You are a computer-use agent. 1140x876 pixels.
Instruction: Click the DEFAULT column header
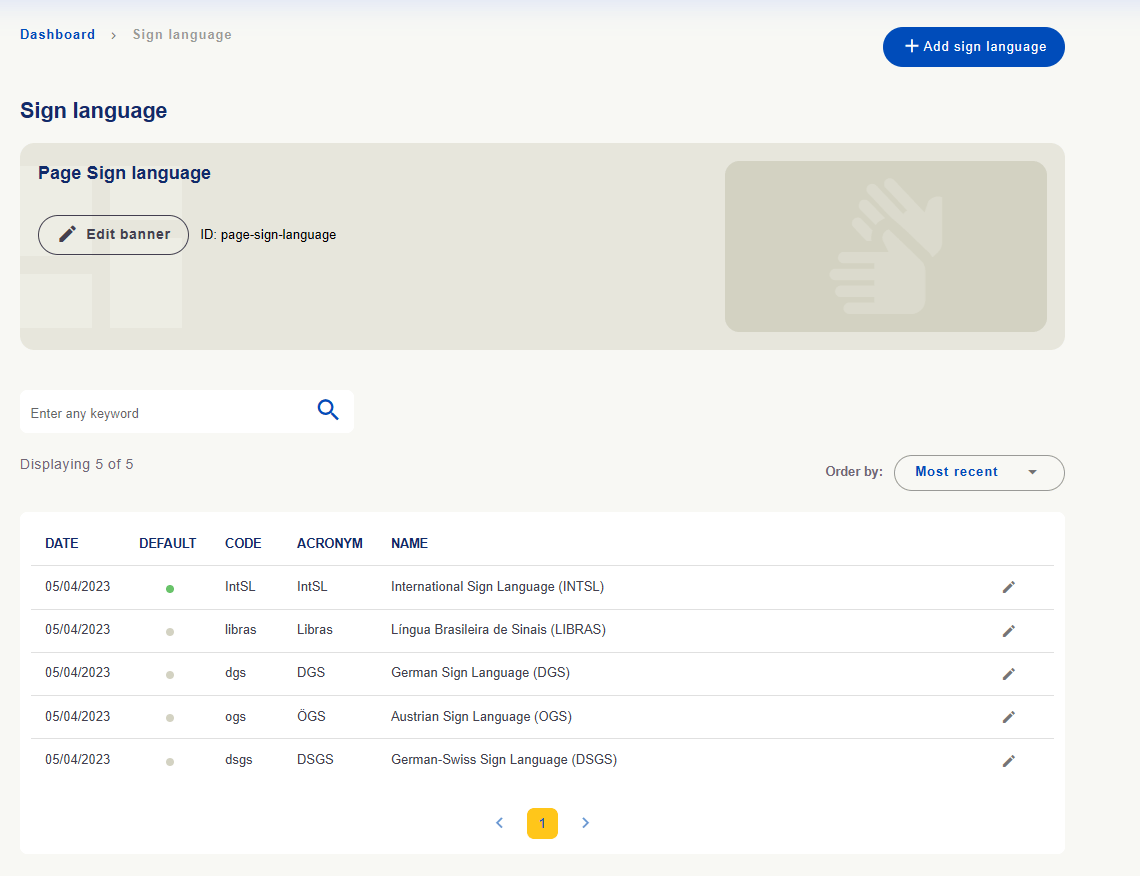pyautogui.click(x=167, y=543)
